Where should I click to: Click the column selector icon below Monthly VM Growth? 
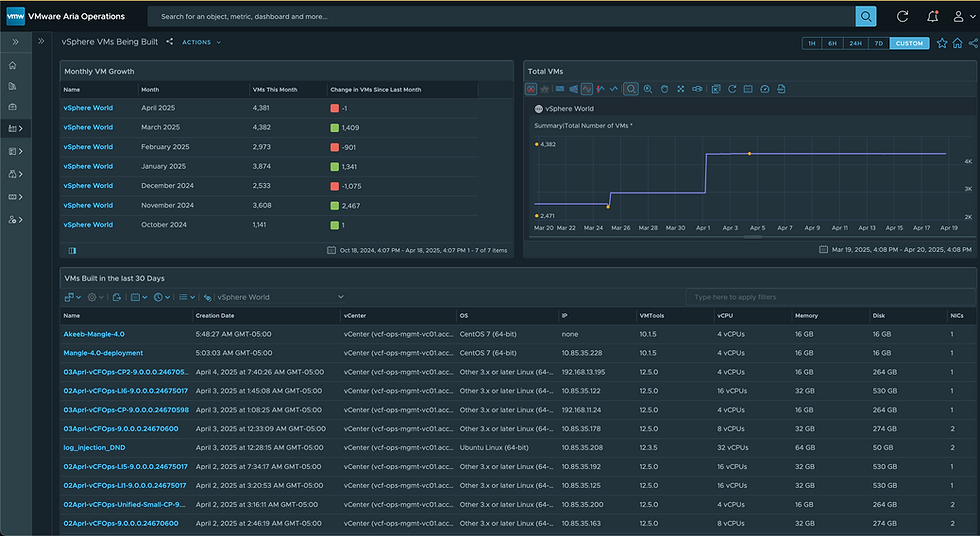72,251
